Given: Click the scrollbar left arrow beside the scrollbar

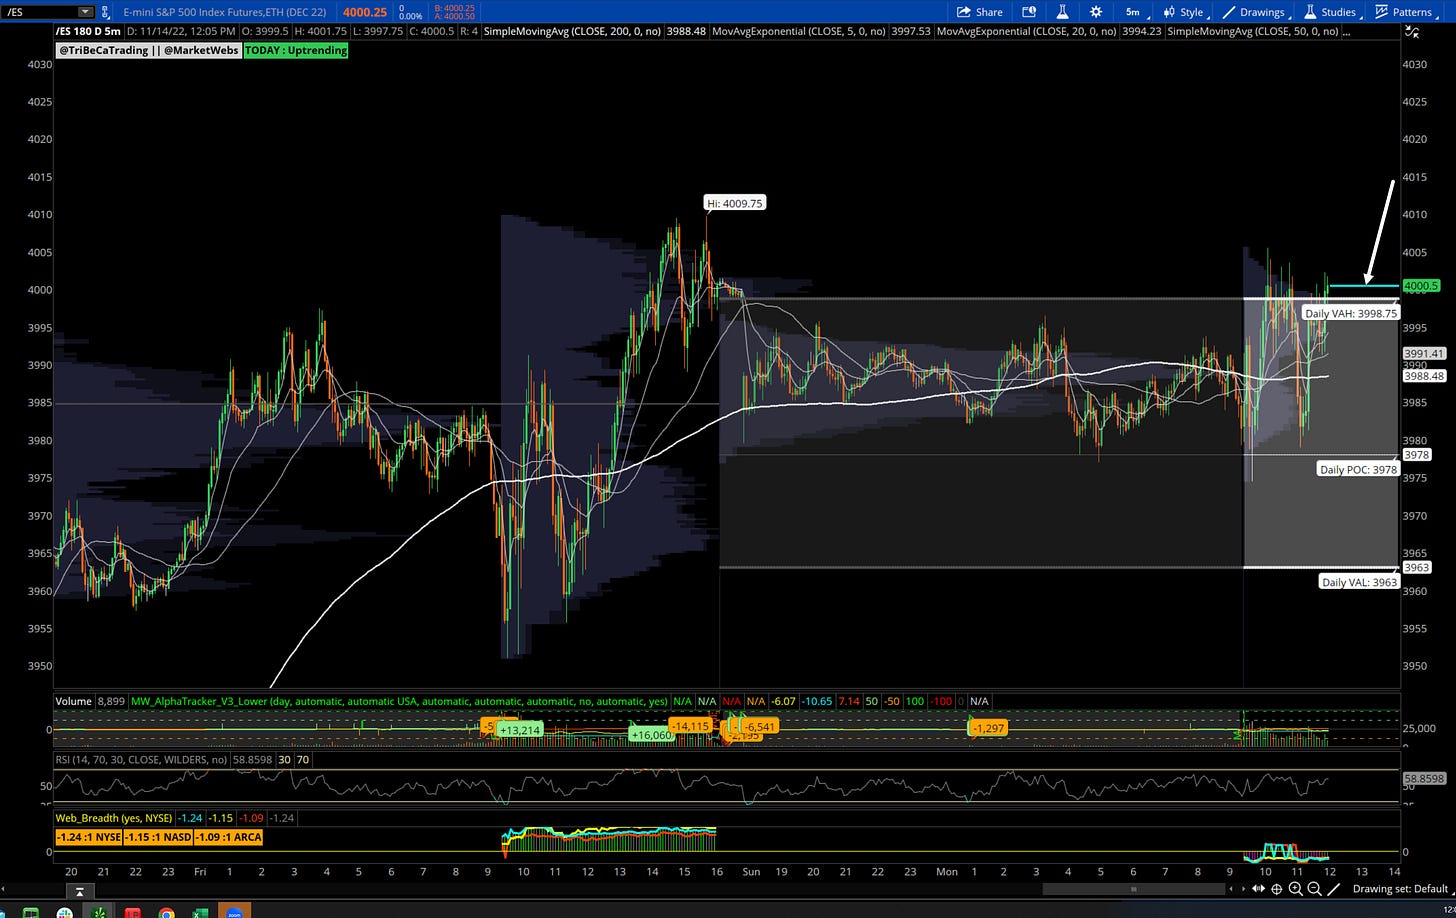Looking at the screenshot, I should coord(1231,889).
